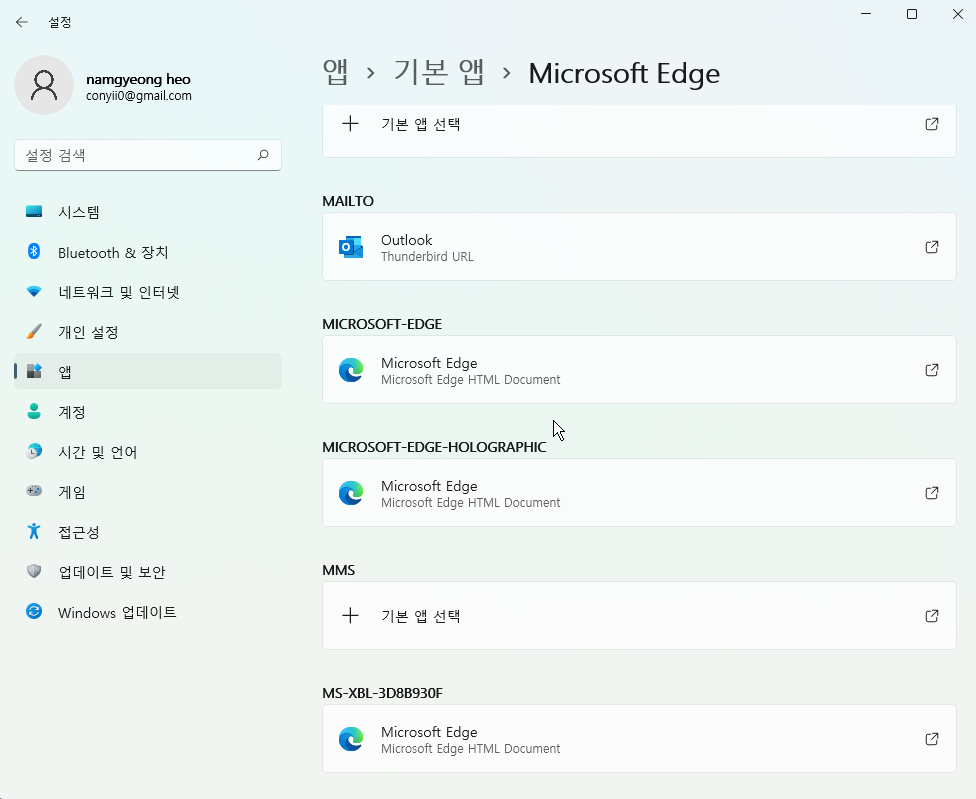Open 계정 settings
Image resolution: width=976 pixels, height=799 pixels.
(148, 411)
